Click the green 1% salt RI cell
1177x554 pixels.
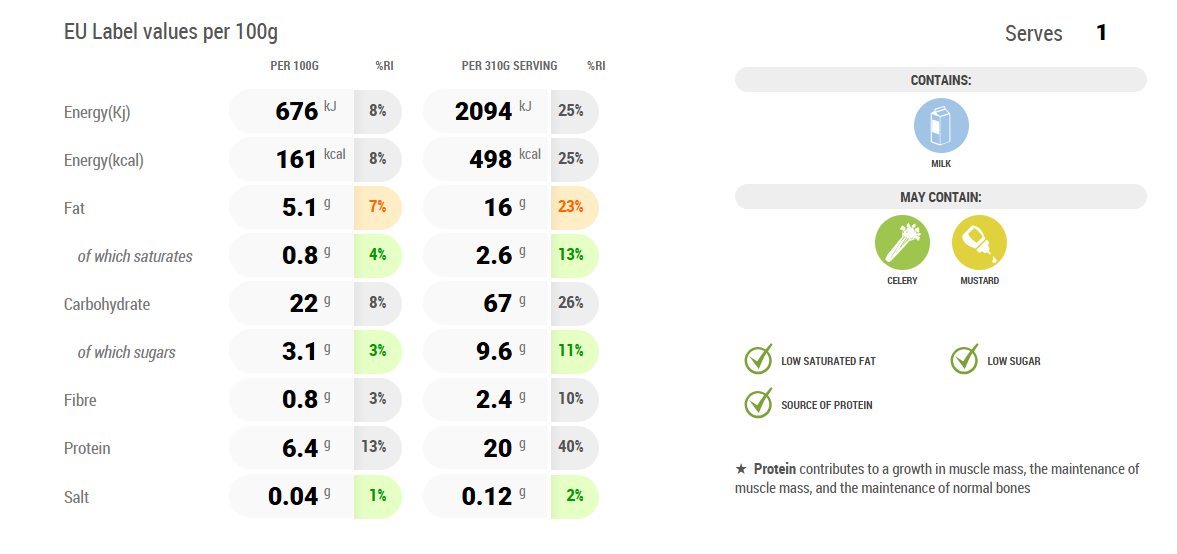coord(377,496)
